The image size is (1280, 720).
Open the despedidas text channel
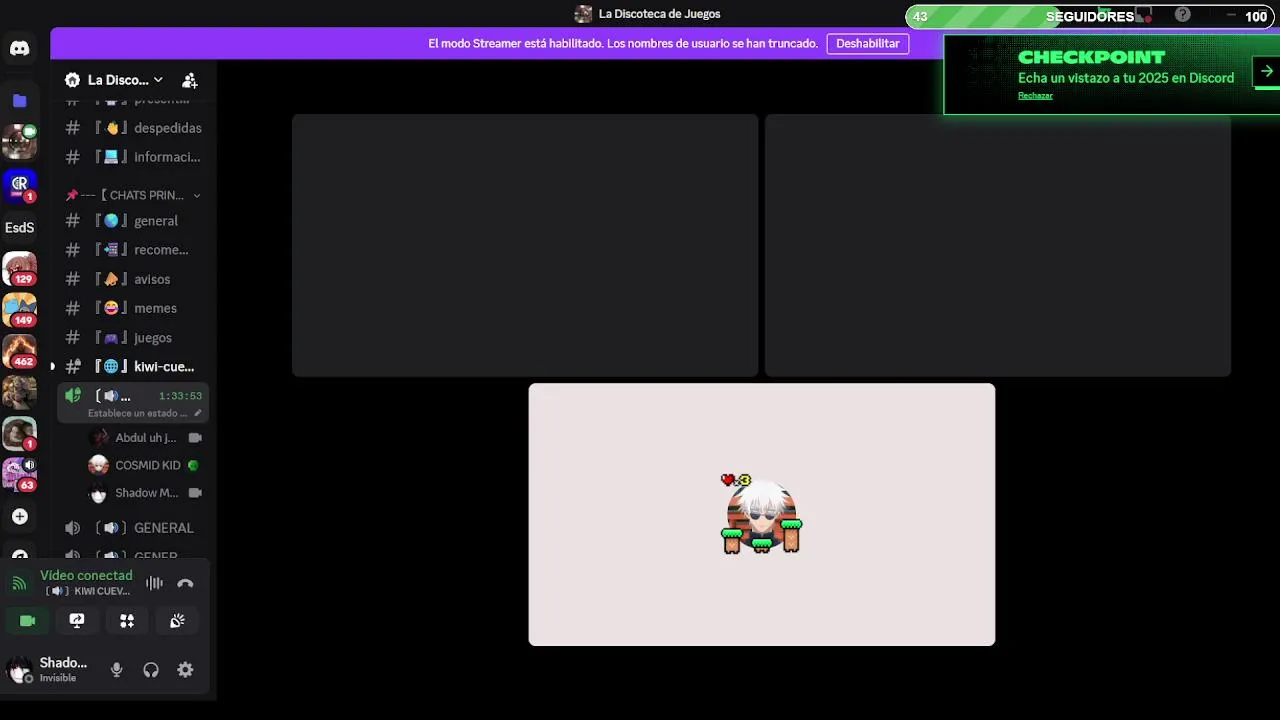click(133, 128)
